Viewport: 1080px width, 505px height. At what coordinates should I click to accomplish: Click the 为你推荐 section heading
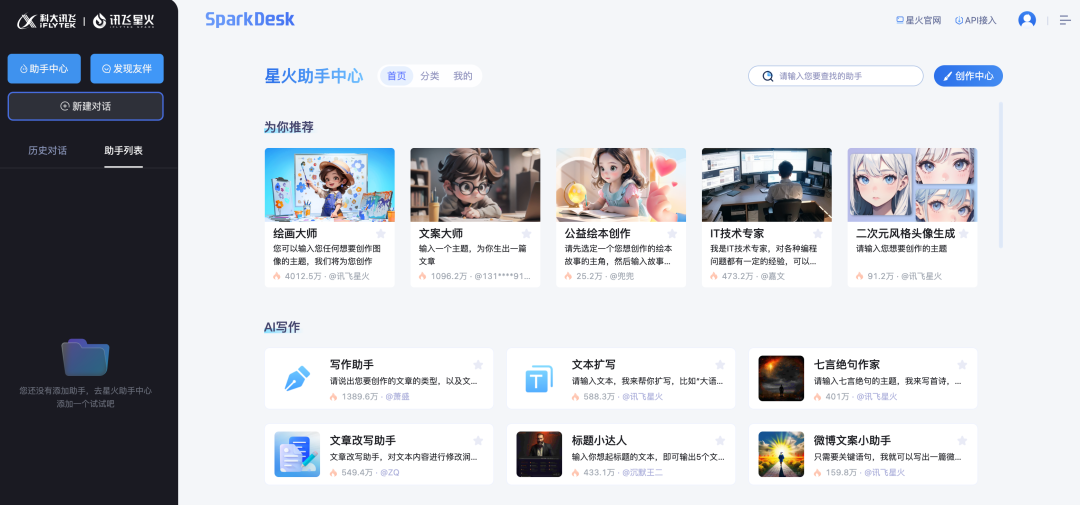289,127
